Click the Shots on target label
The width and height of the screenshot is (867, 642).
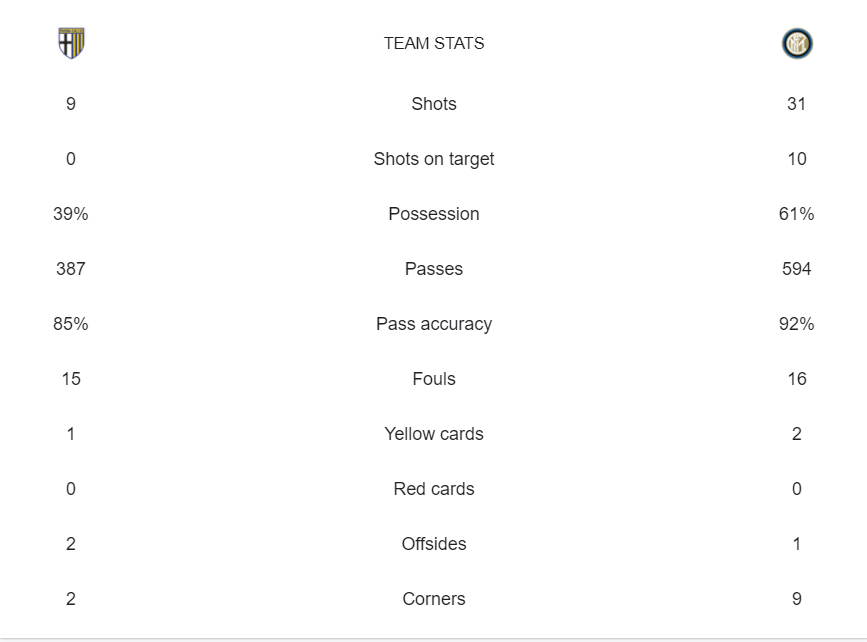434,159
